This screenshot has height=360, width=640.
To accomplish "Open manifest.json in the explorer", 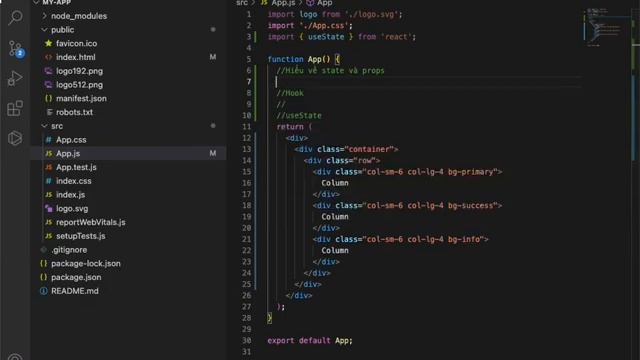I will coord(81,98).
